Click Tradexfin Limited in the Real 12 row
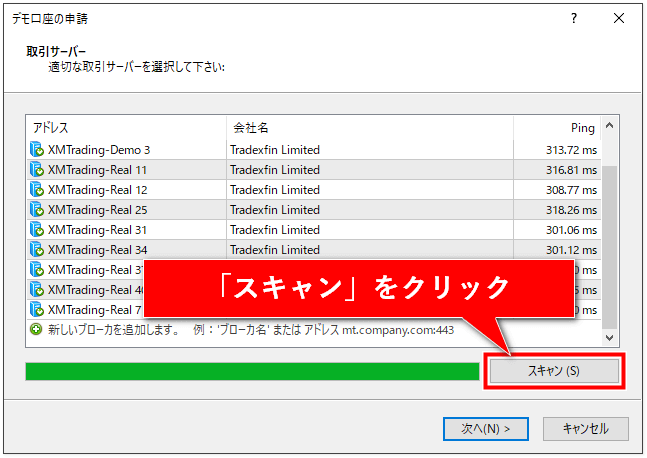The width and height of the screenshot is (647, 458). pos(275,190)
